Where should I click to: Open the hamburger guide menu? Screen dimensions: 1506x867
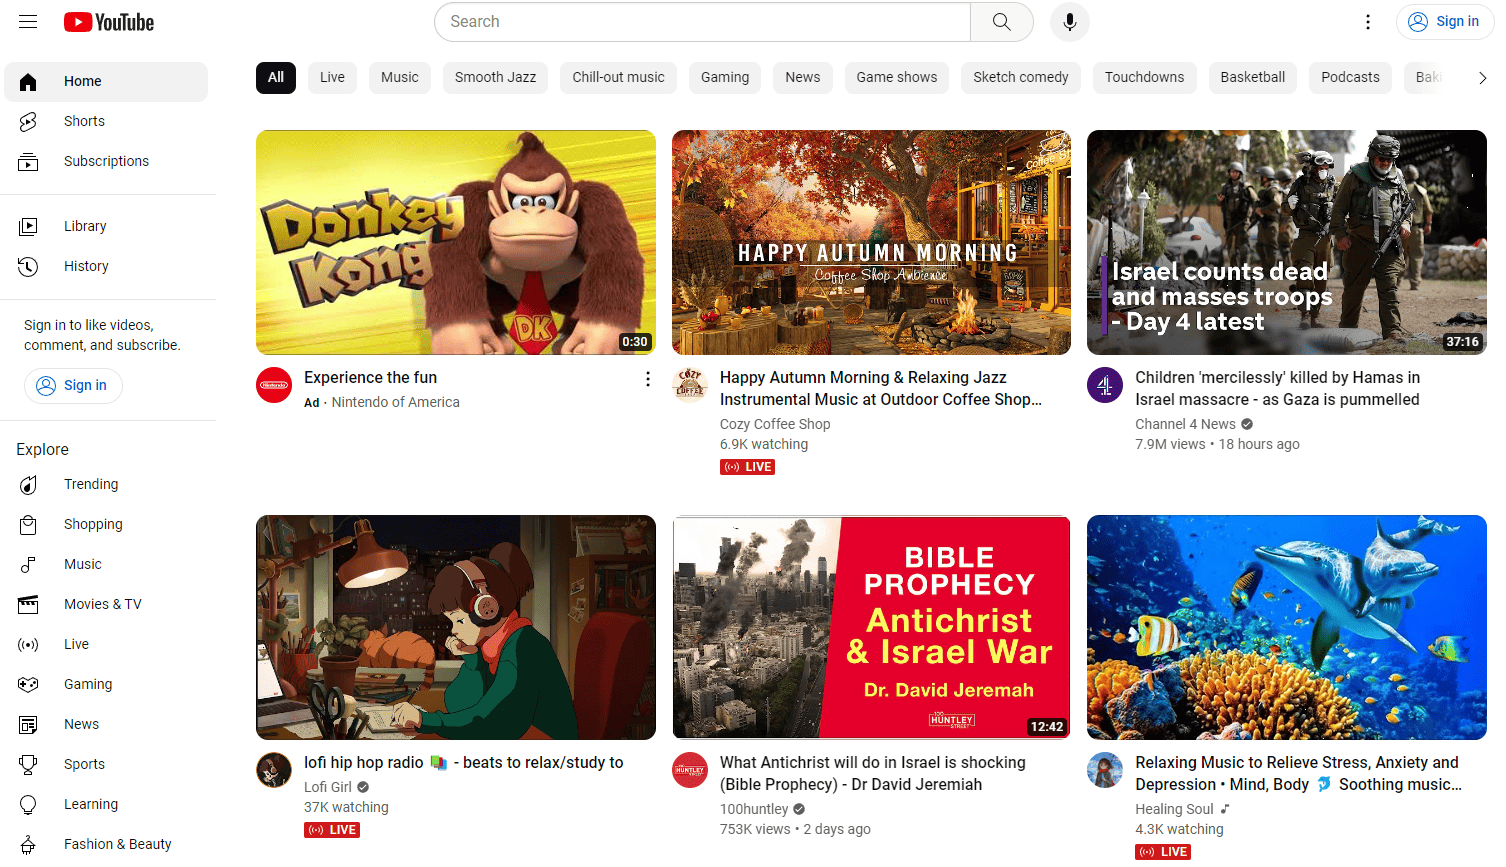pos(28,22)
